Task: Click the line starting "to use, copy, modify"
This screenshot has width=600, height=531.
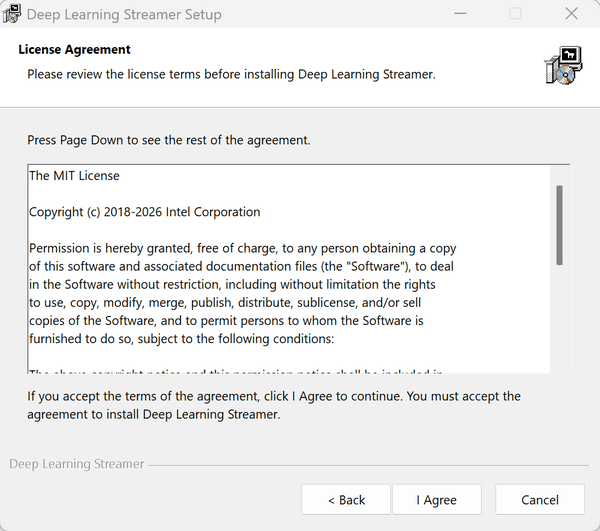Action: click(225, 303)
